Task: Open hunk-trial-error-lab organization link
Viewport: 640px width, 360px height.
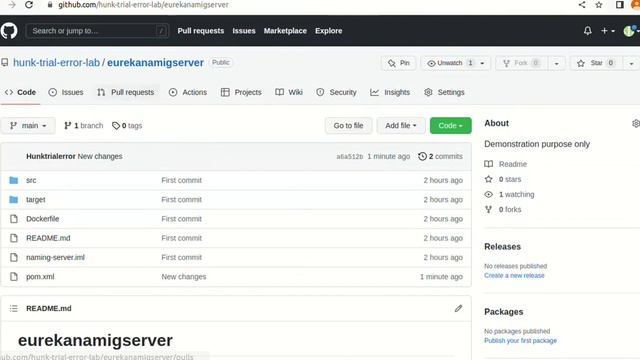Action: point(56,62)
